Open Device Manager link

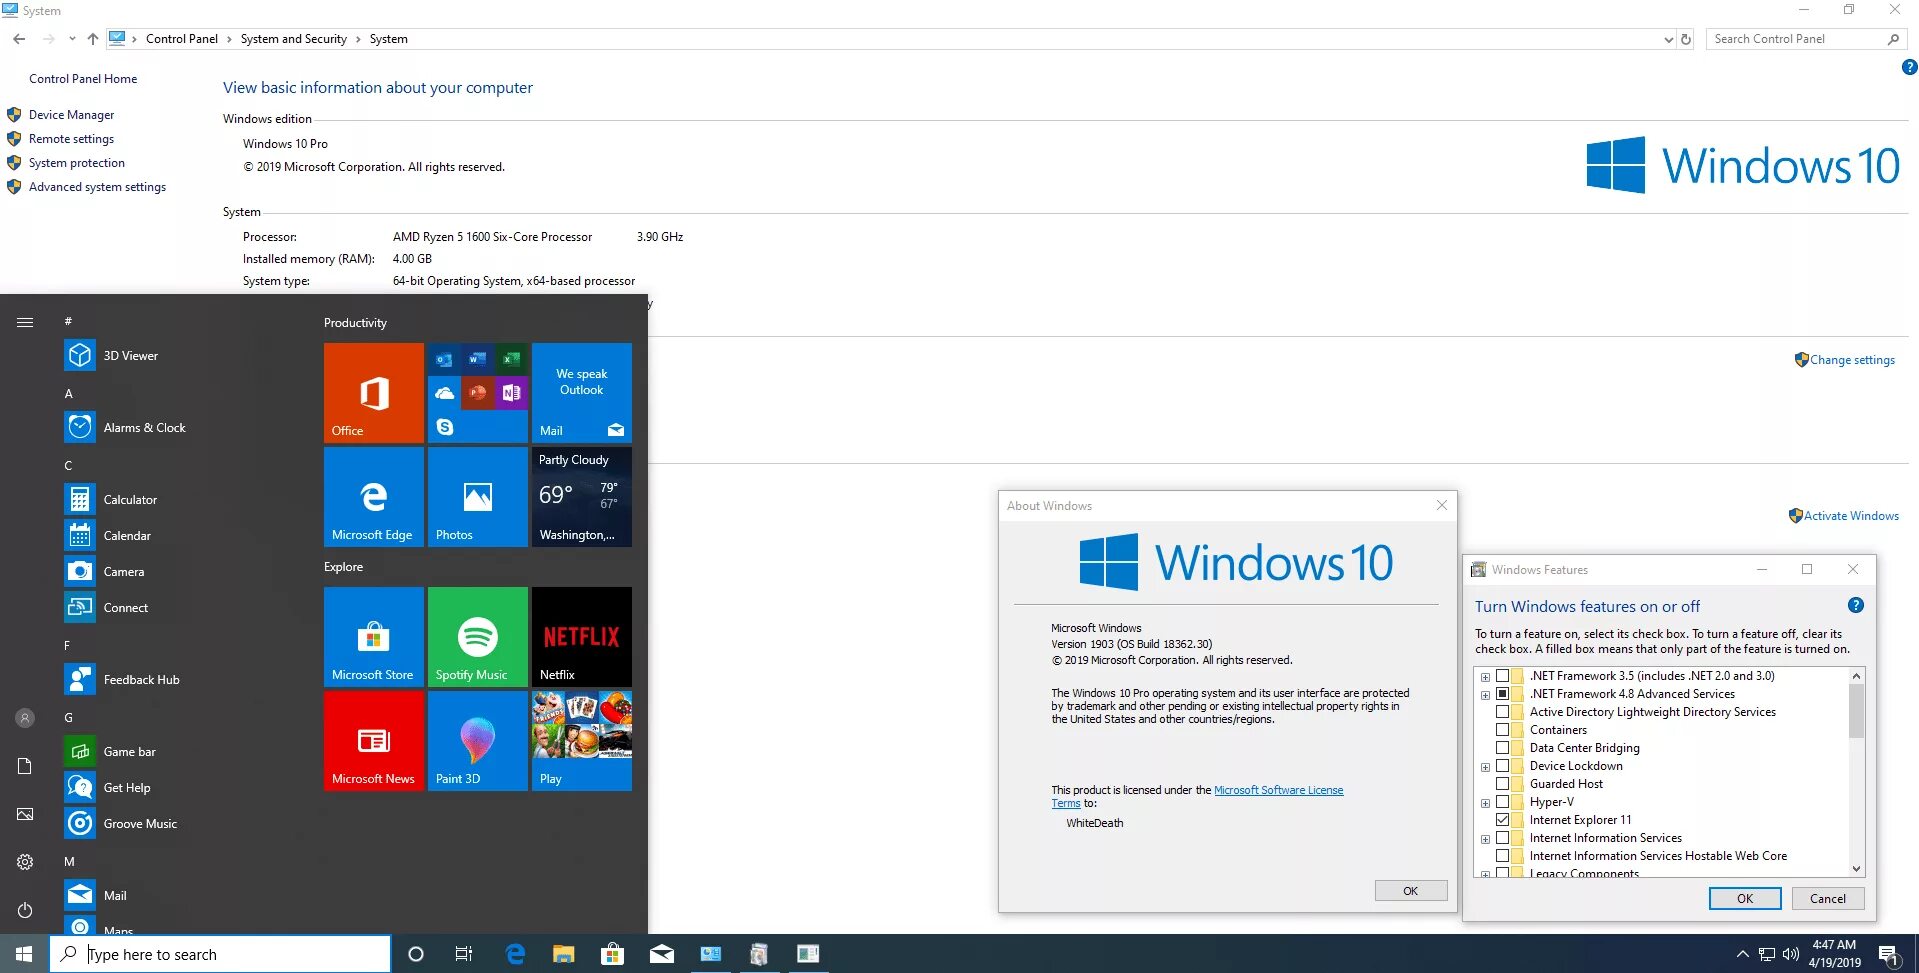point(71,115)
